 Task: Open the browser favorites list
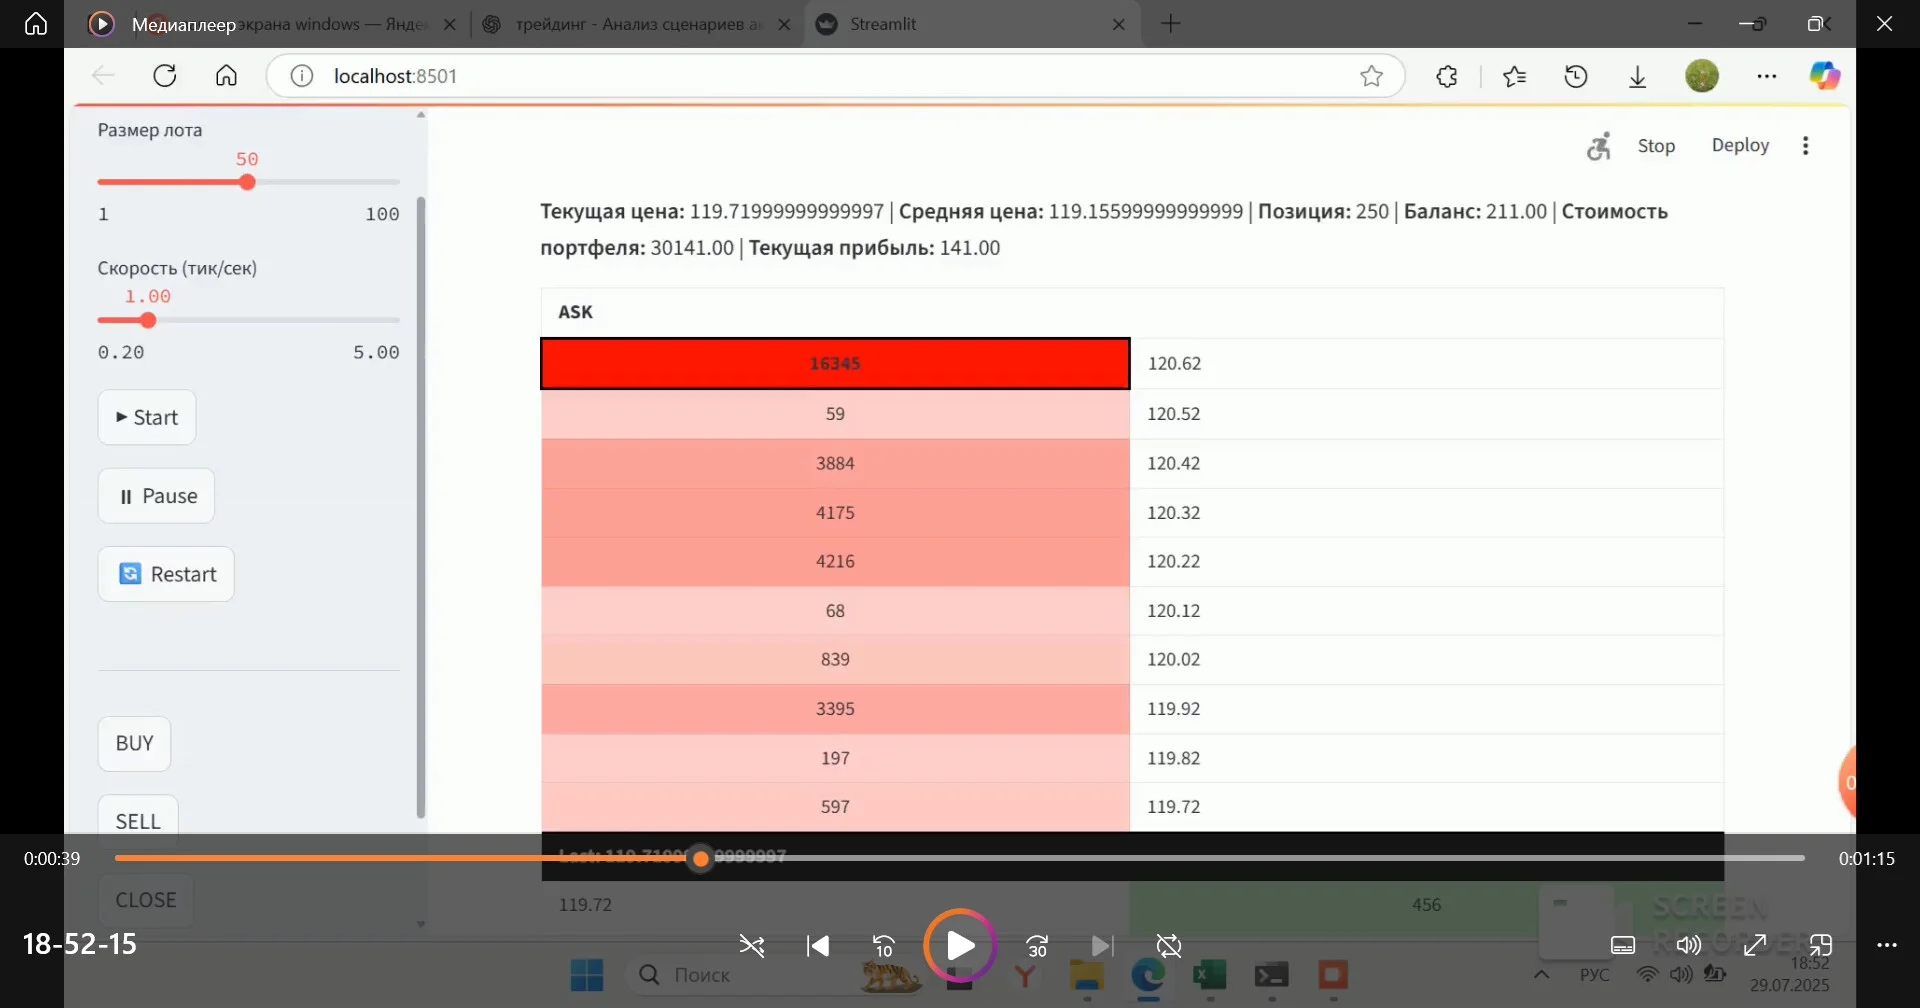(x=1514, y=76)
